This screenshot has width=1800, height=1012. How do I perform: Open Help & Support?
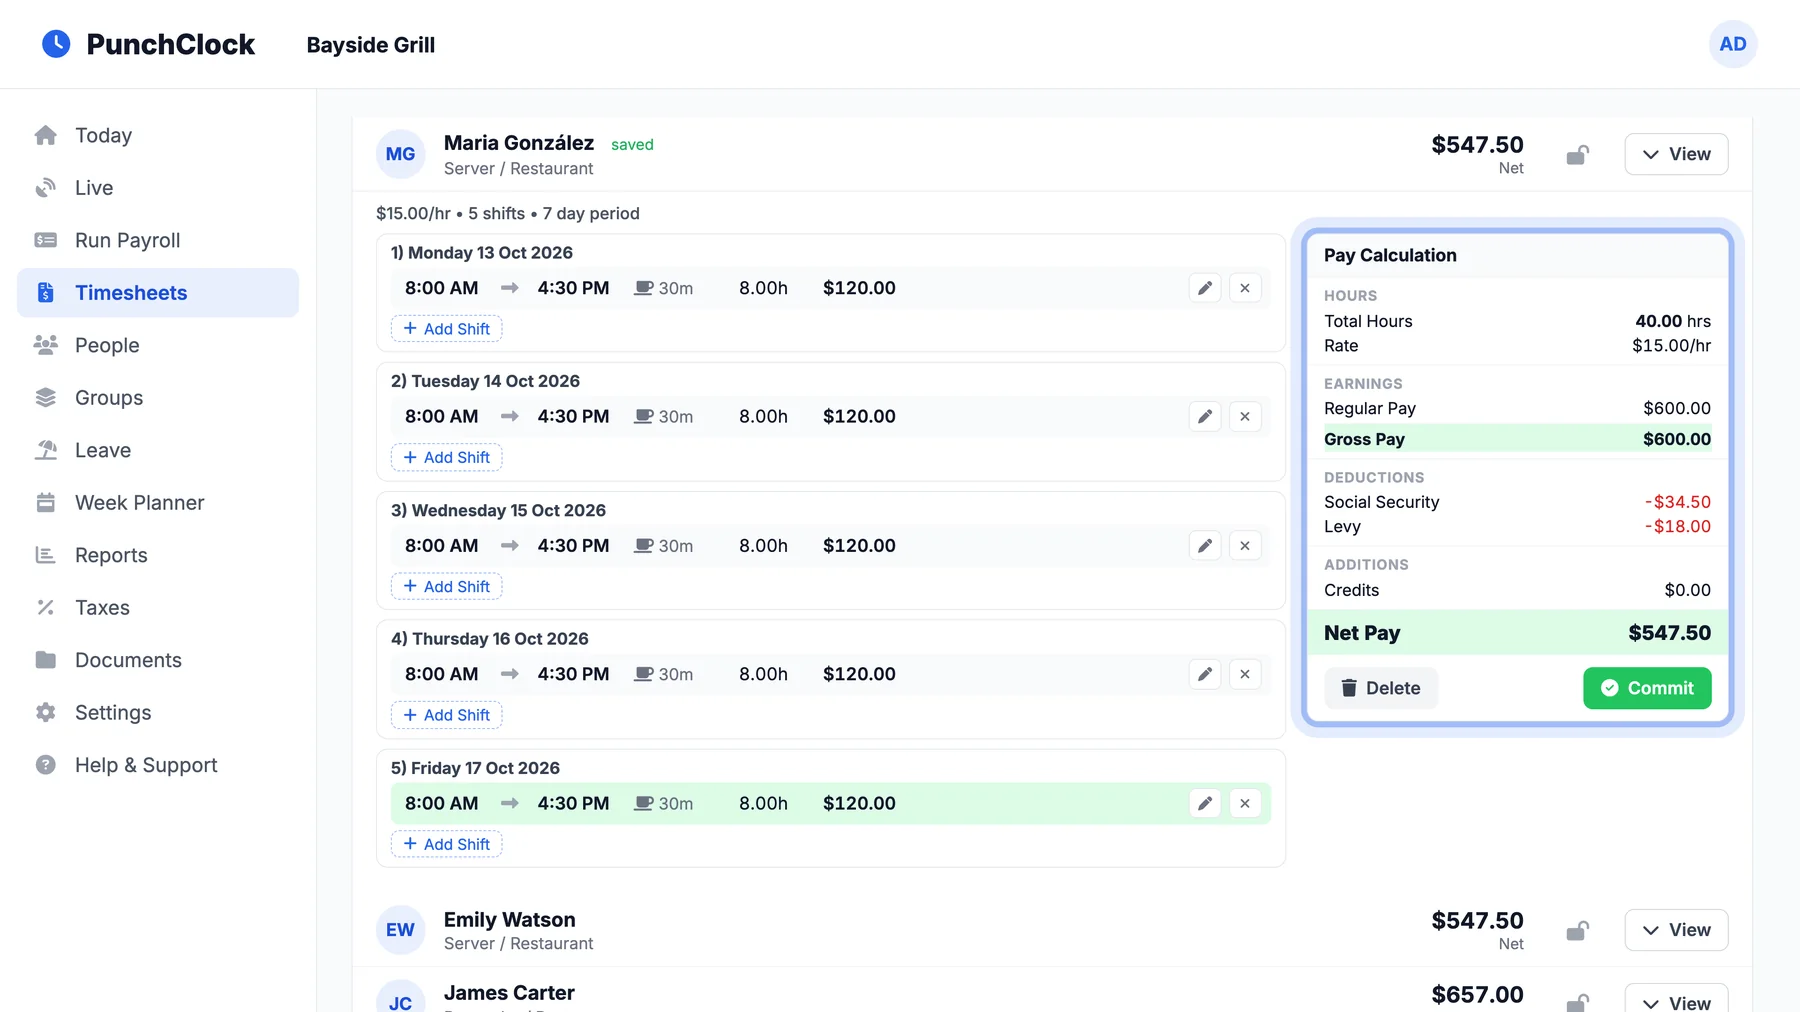coord(158,765)
